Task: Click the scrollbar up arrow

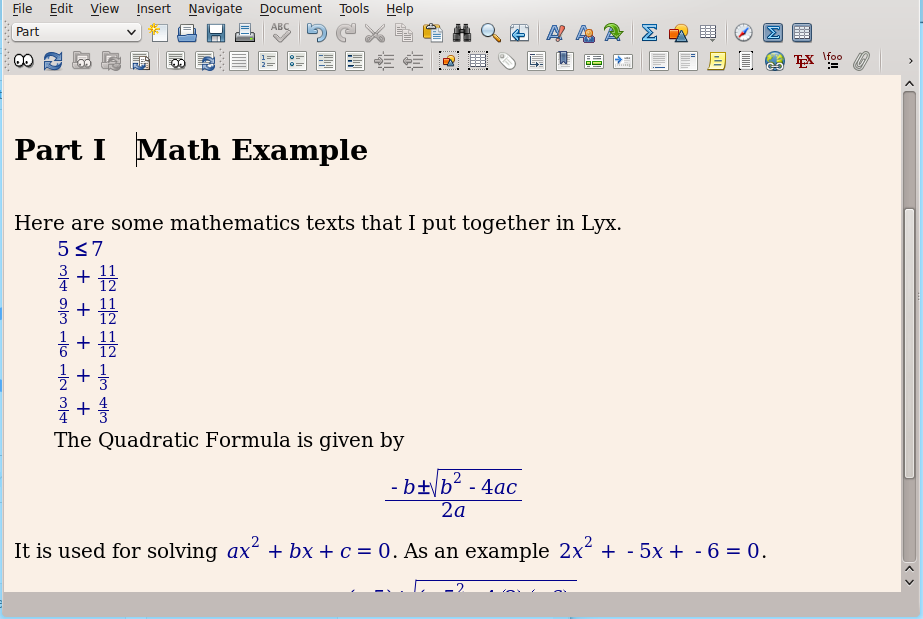Action: (909, 84)
